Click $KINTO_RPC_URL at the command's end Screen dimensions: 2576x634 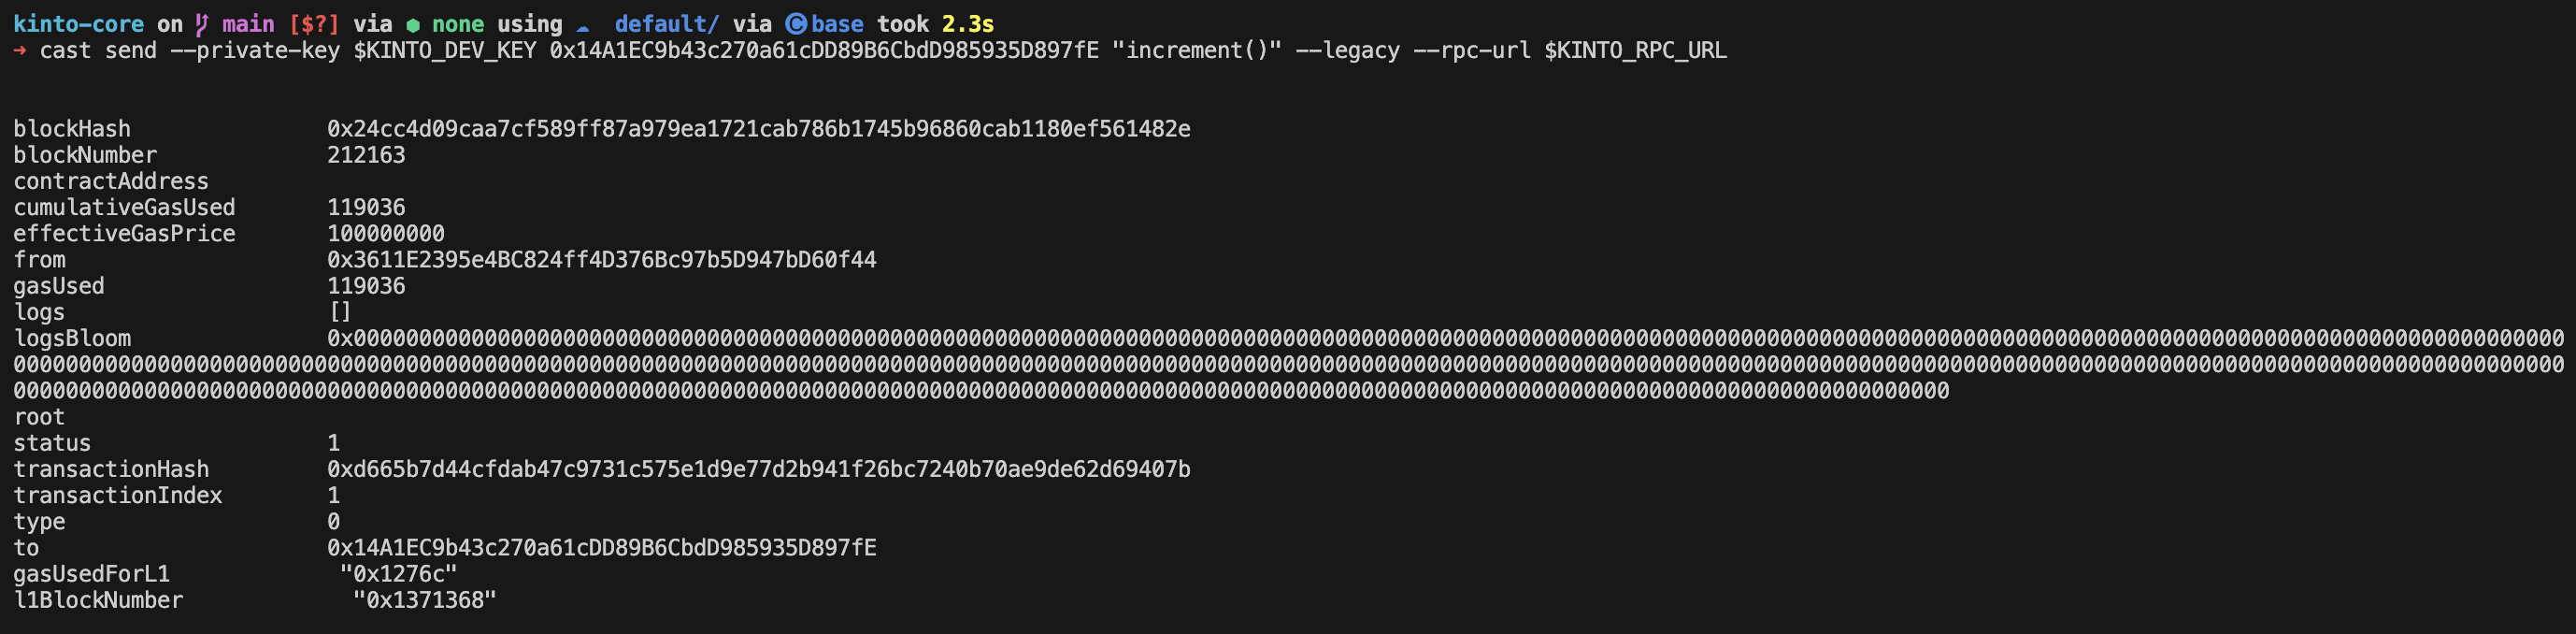tap(1635, 51)
